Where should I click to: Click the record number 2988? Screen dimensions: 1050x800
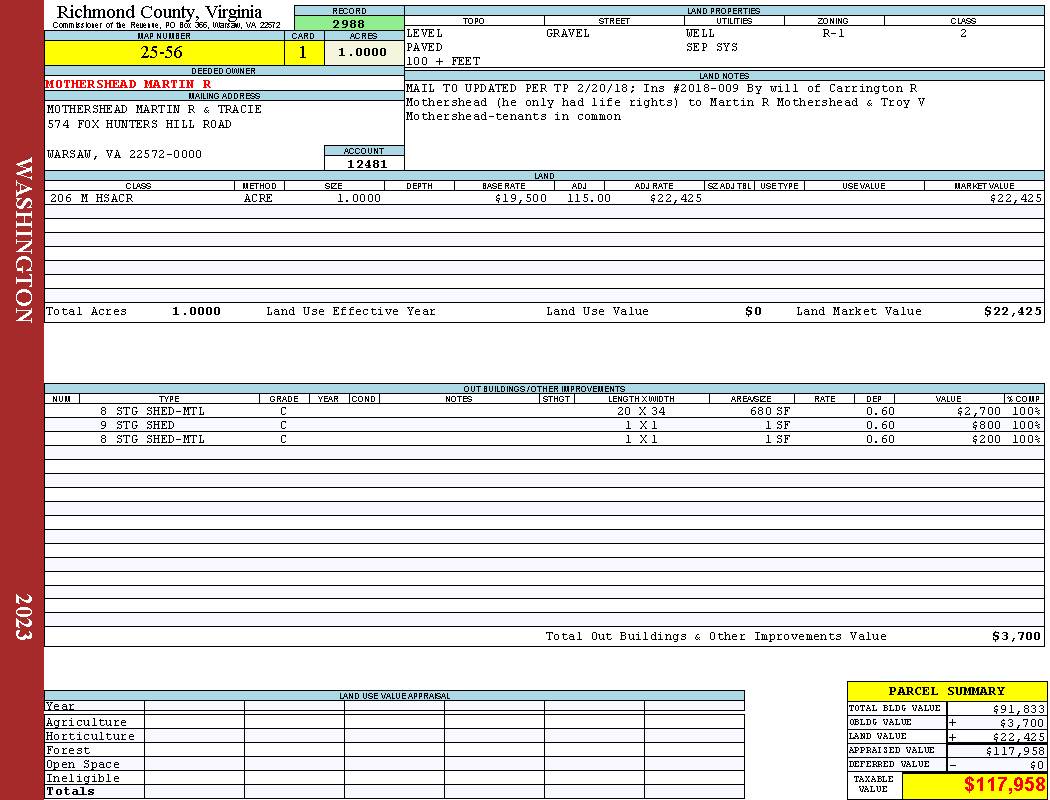coord(349,24)
